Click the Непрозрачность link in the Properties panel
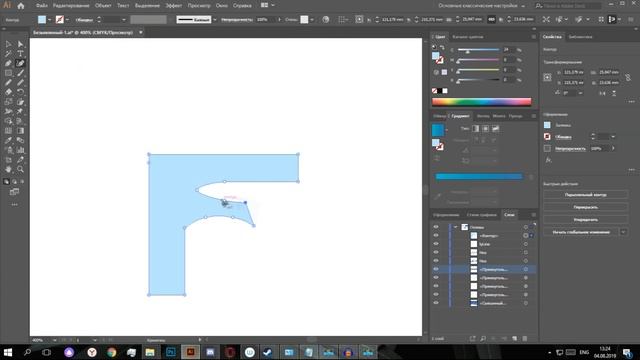This screenshot has width=640, height=360. (570, 149)
